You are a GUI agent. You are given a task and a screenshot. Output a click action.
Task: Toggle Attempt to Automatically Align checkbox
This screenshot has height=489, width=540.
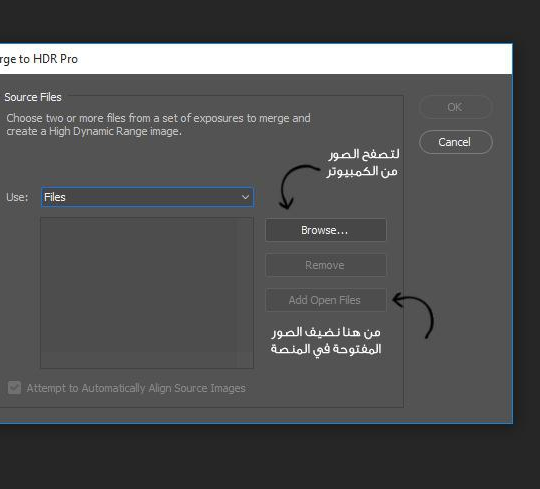point(14,388)
